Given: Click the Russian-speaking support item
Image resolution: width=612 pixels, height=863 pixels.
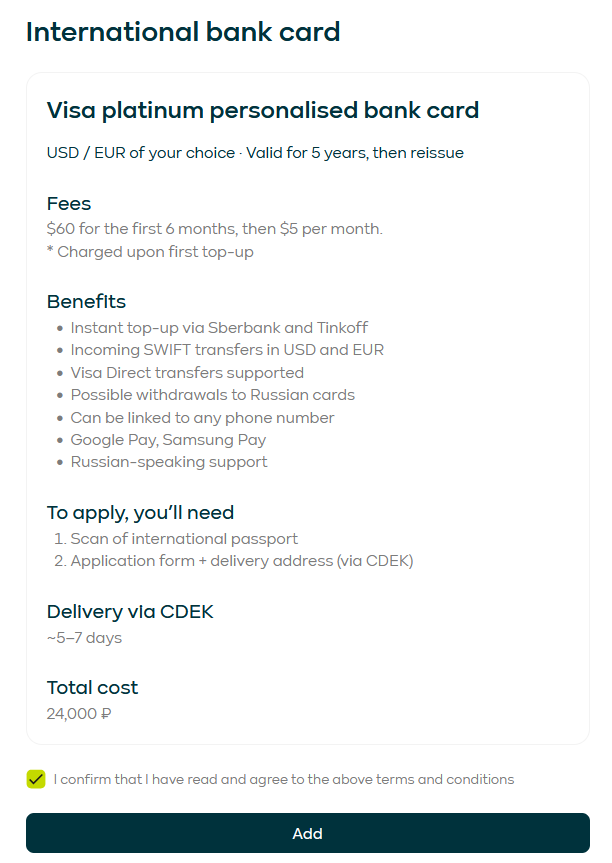Looking at the screenshot, I should point(169,462).
